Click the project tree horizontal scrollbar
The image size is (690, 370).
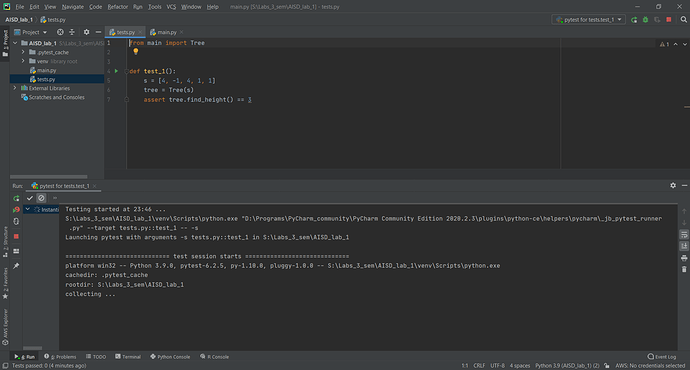coord(48,176)
